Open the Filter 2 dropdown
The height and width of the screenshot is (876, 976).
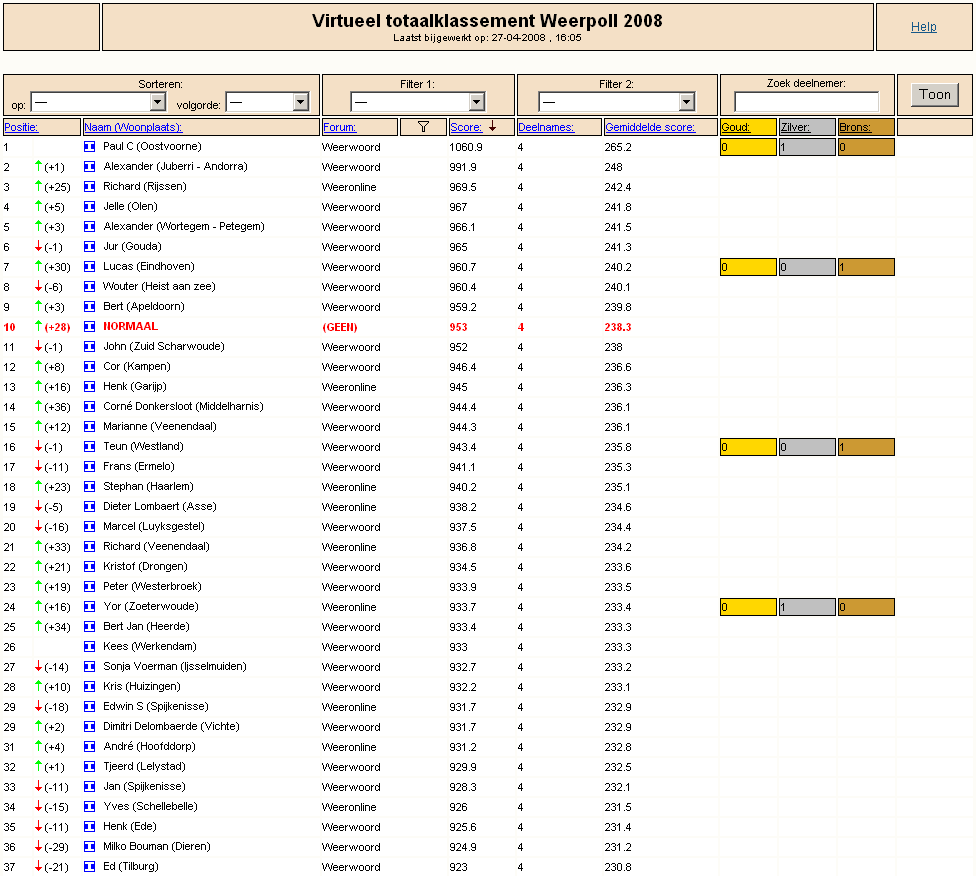617,101
